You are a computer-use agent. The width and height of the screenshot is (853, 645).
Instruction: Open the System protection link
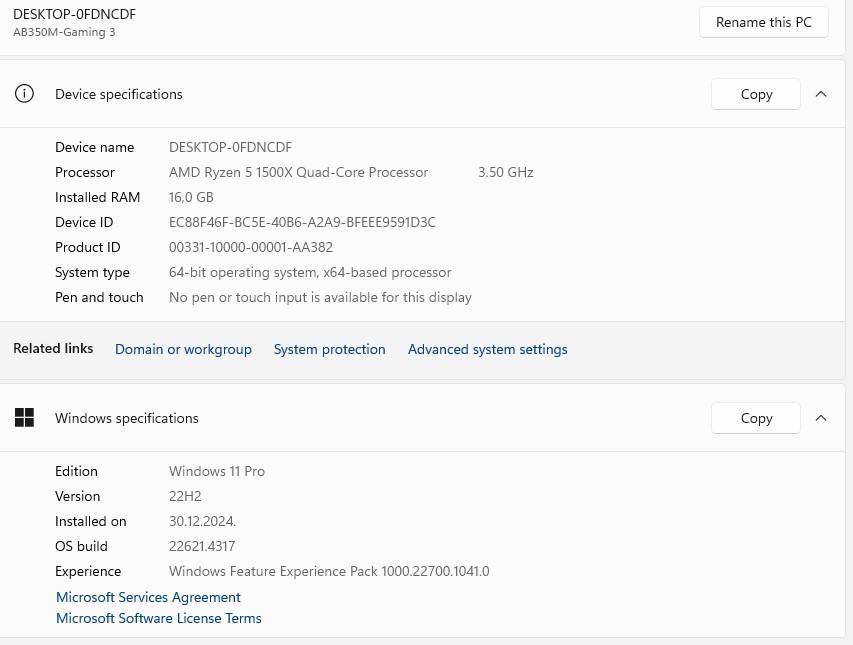coord(329,349)
